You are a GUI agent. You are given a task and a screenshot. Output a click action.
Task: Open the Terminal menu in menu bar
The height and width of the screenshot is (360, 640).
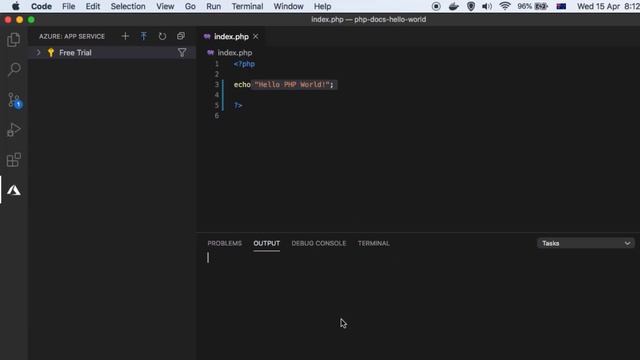pyautogui.click(x=247, y=7)
